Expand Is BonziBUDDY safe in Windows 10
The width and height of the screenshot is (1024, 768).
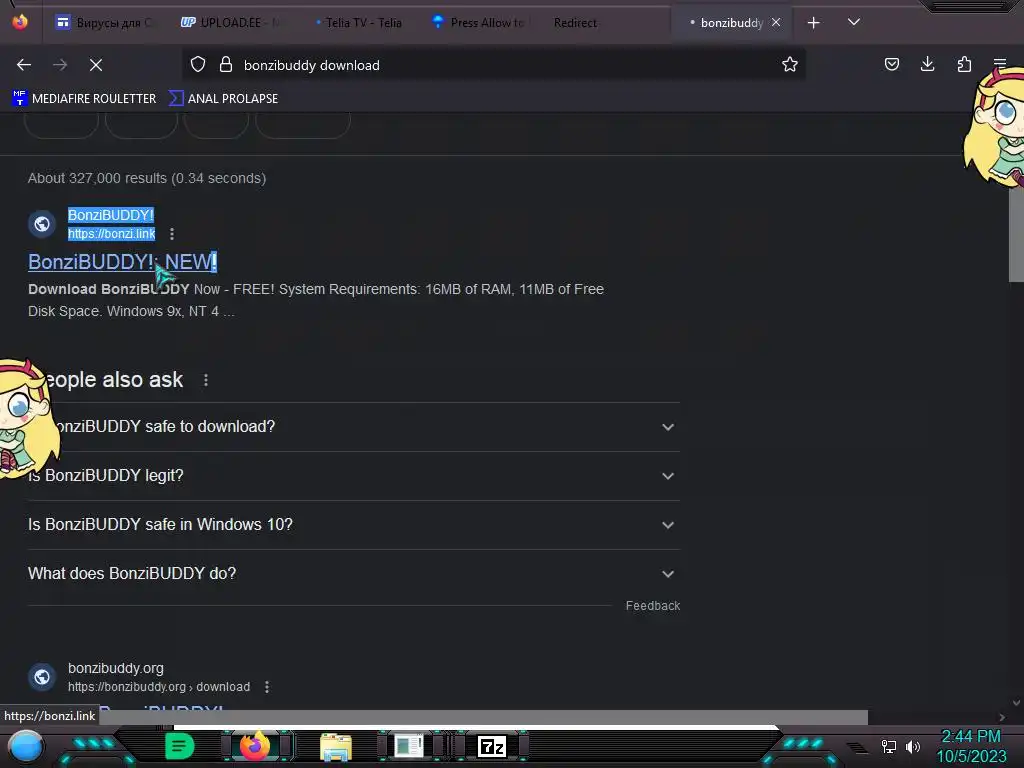(354, 524)
